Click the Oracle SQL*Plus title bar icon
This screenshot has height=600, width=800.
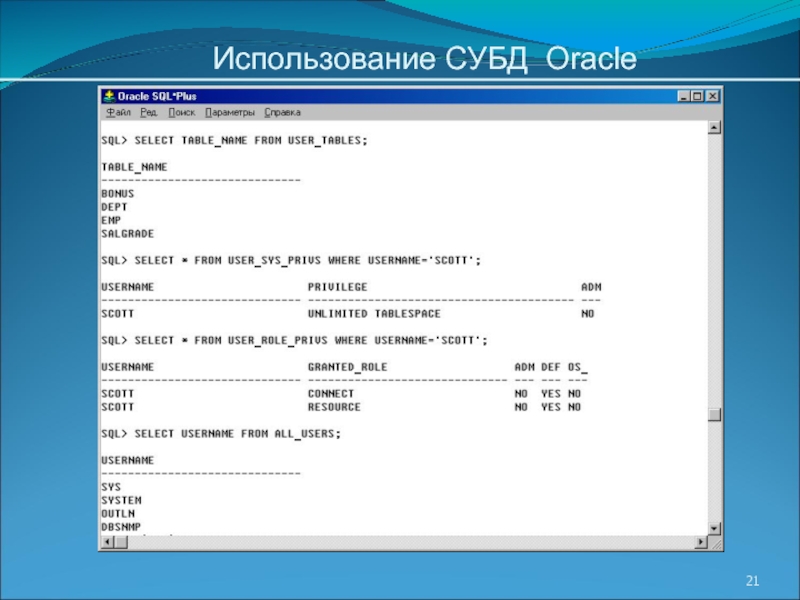109,96
